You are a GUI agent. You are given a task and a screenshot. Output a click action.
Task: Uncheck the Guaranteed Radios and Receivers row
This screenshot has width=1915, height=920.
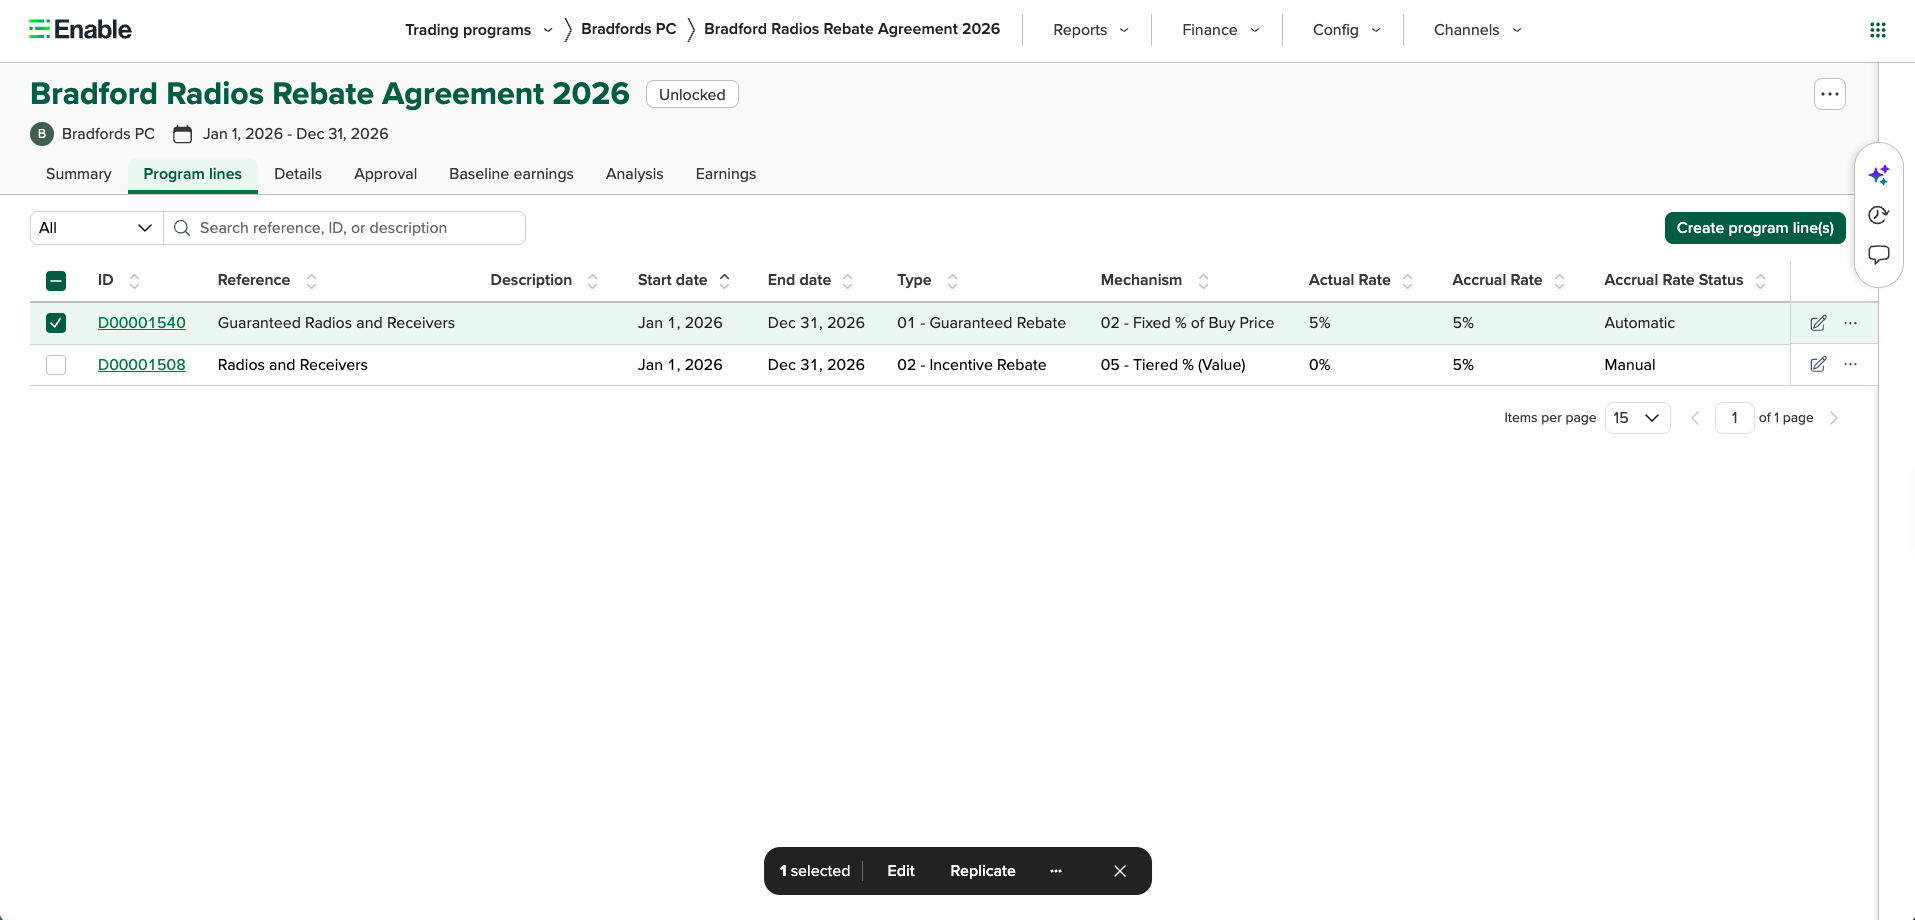(56, 323)
